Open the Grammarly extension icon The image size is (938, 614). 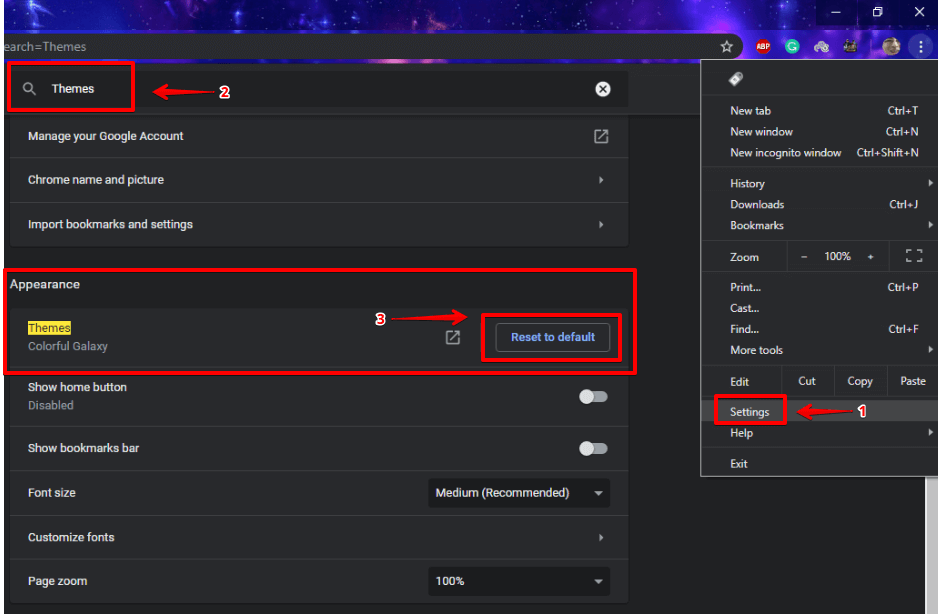click(792, 47)
